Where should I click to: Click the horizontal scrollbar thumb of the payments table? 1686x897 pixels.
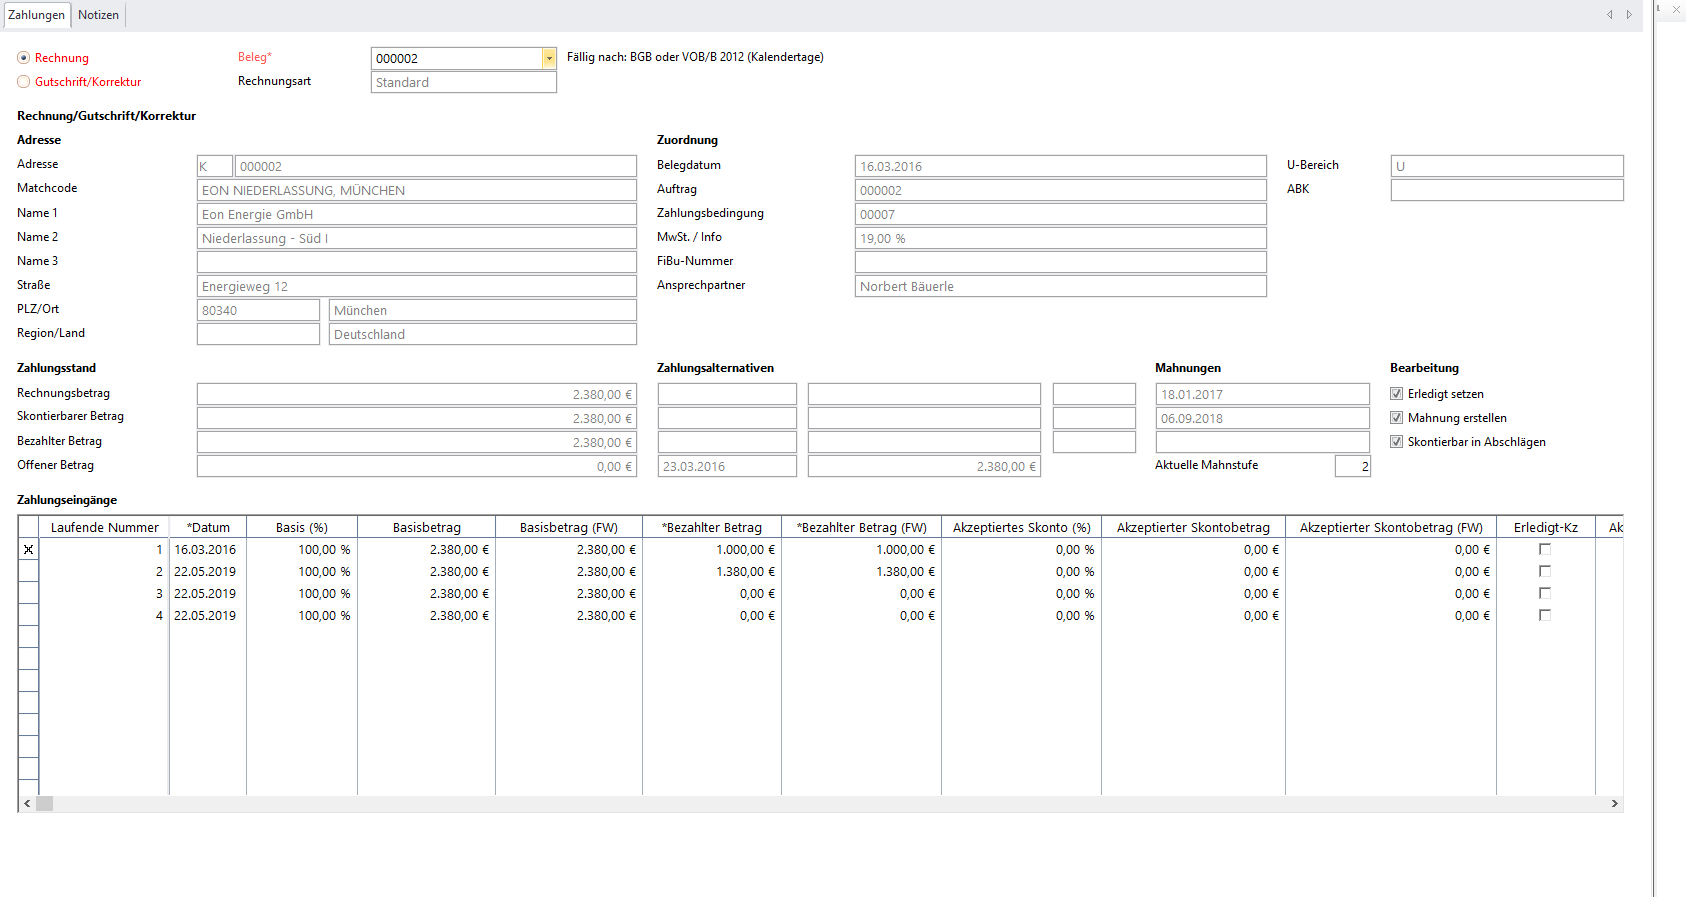tap(45, 804)
